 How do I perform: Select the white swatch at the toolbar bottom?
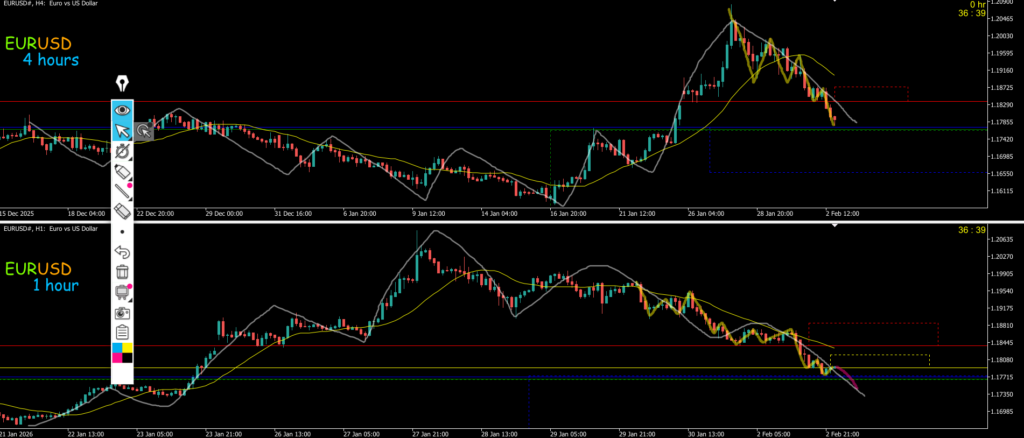click(122, 373)
